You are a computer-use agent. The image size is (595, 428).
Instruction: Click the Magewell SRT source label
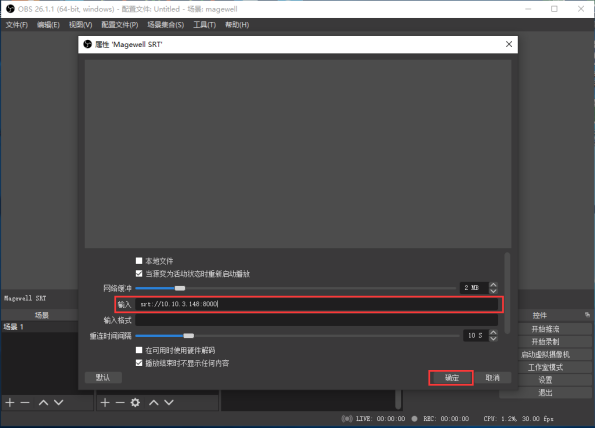25,299
